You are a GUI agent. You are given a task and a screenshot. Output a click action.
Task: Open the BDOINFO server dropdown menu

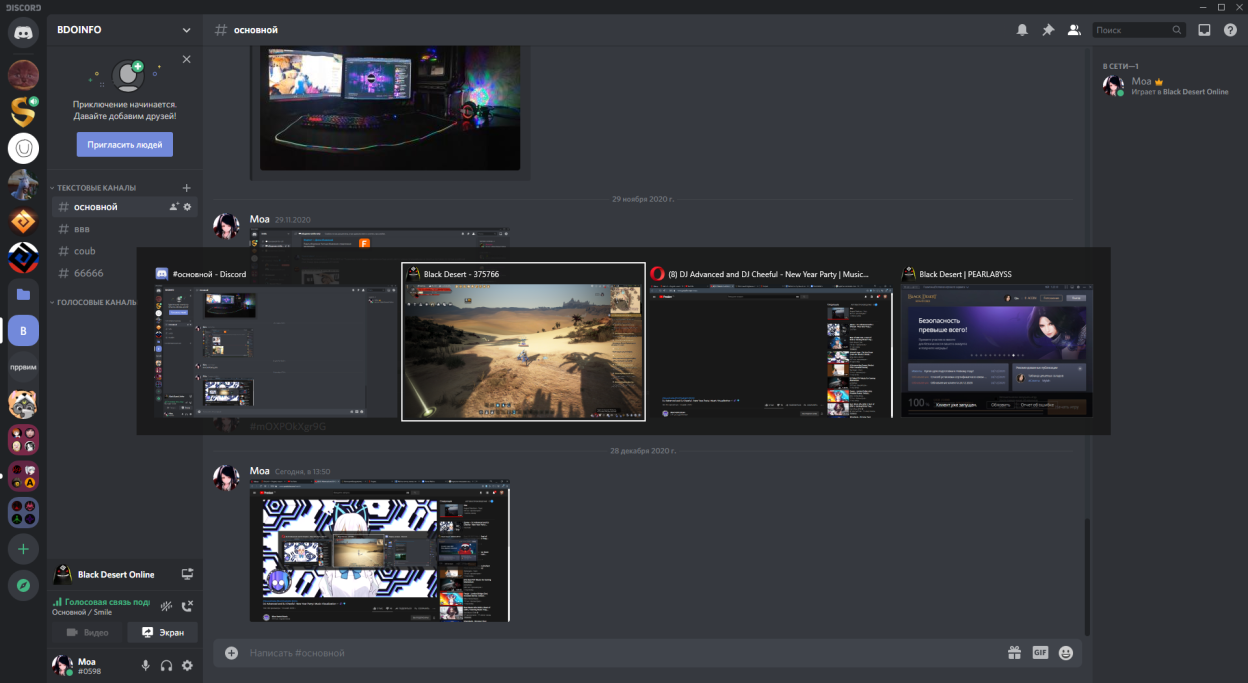pyautogui.click(x=125, y=30)
